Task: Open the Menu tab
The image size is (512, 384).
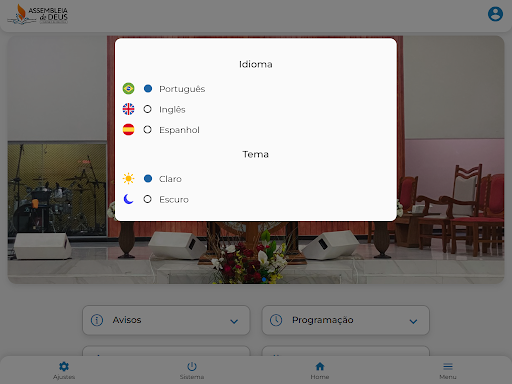Action: pos(448,370)
